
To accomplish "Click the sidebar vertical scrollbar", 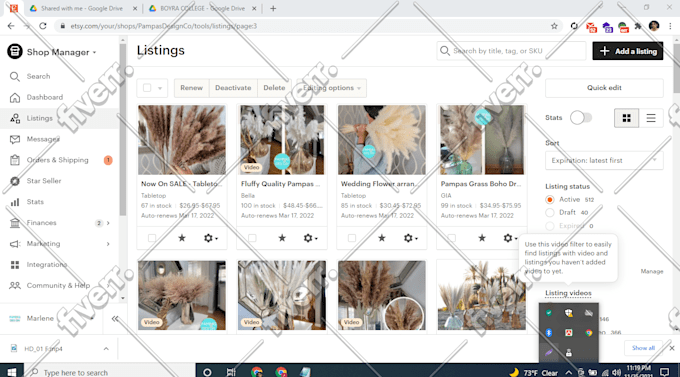I will pyautogui.click(x=123, y=130).
